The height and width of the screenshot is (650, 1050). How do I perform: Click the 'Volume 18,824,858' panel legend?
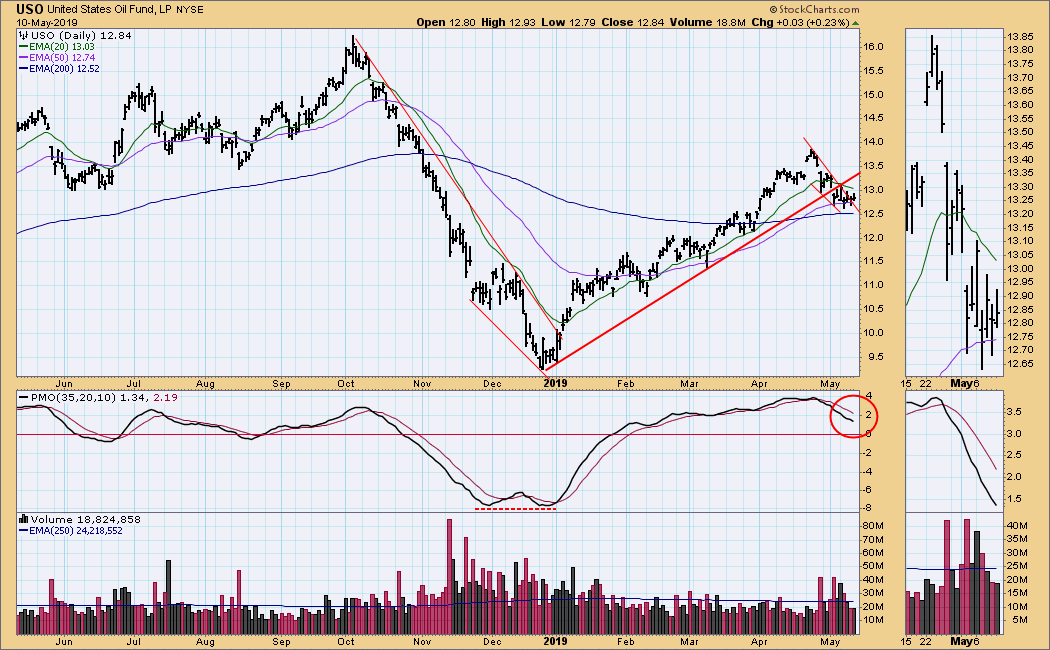point(80,519)
